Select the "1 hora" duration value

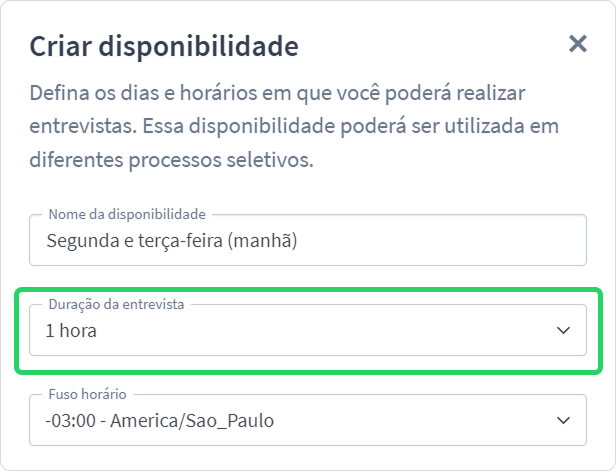pos(71,331)
